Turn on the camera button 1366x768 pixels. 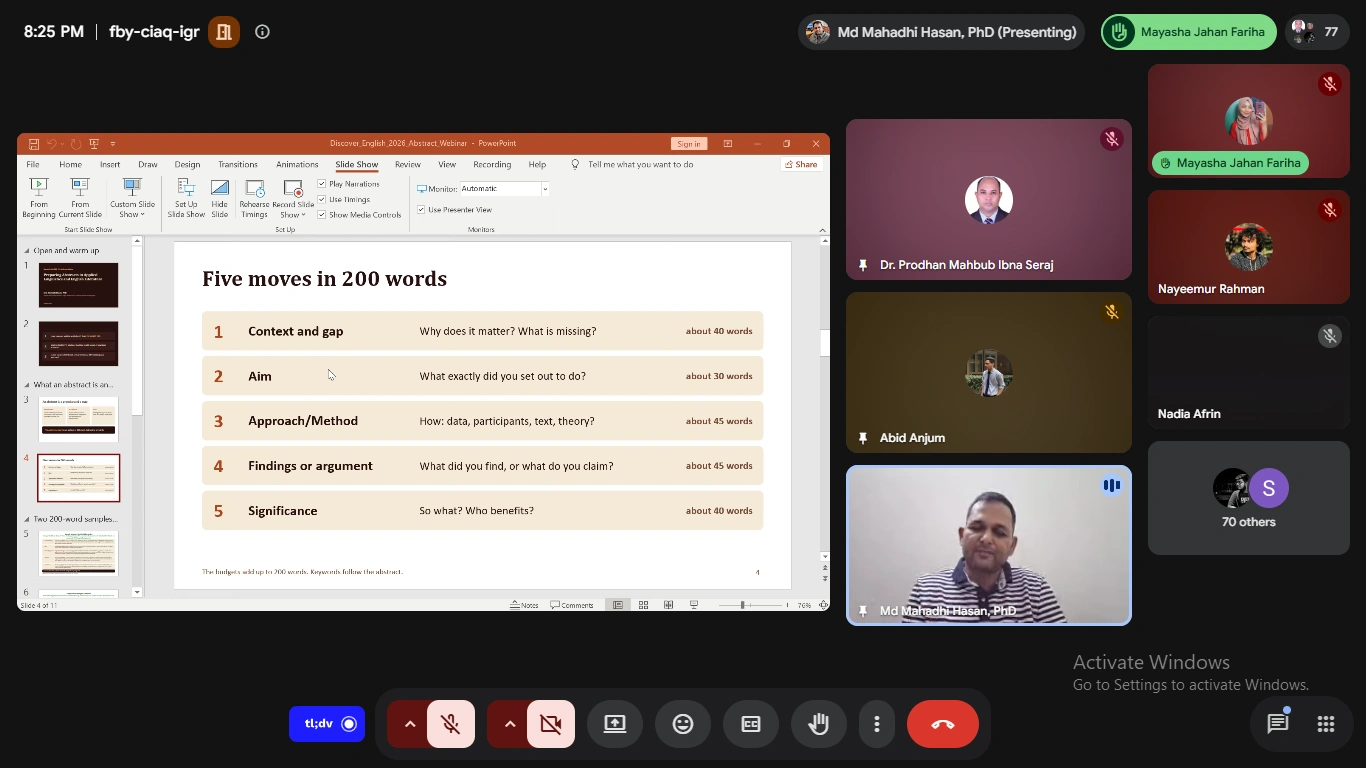coord(551,724)
